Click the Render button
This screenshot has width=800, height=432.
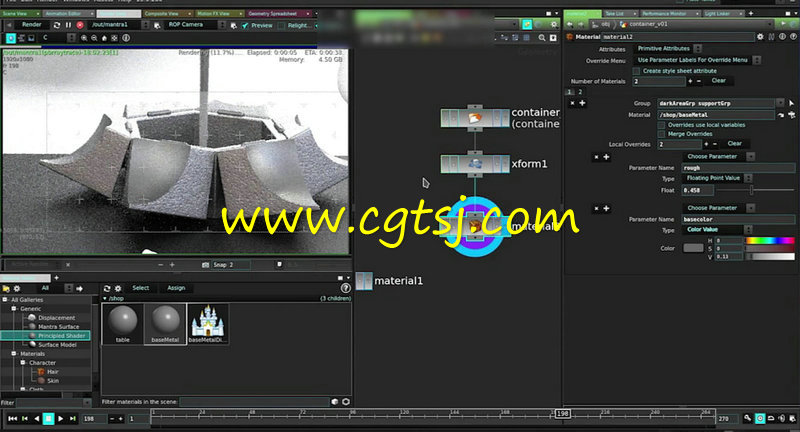click(x=32, y=24)
